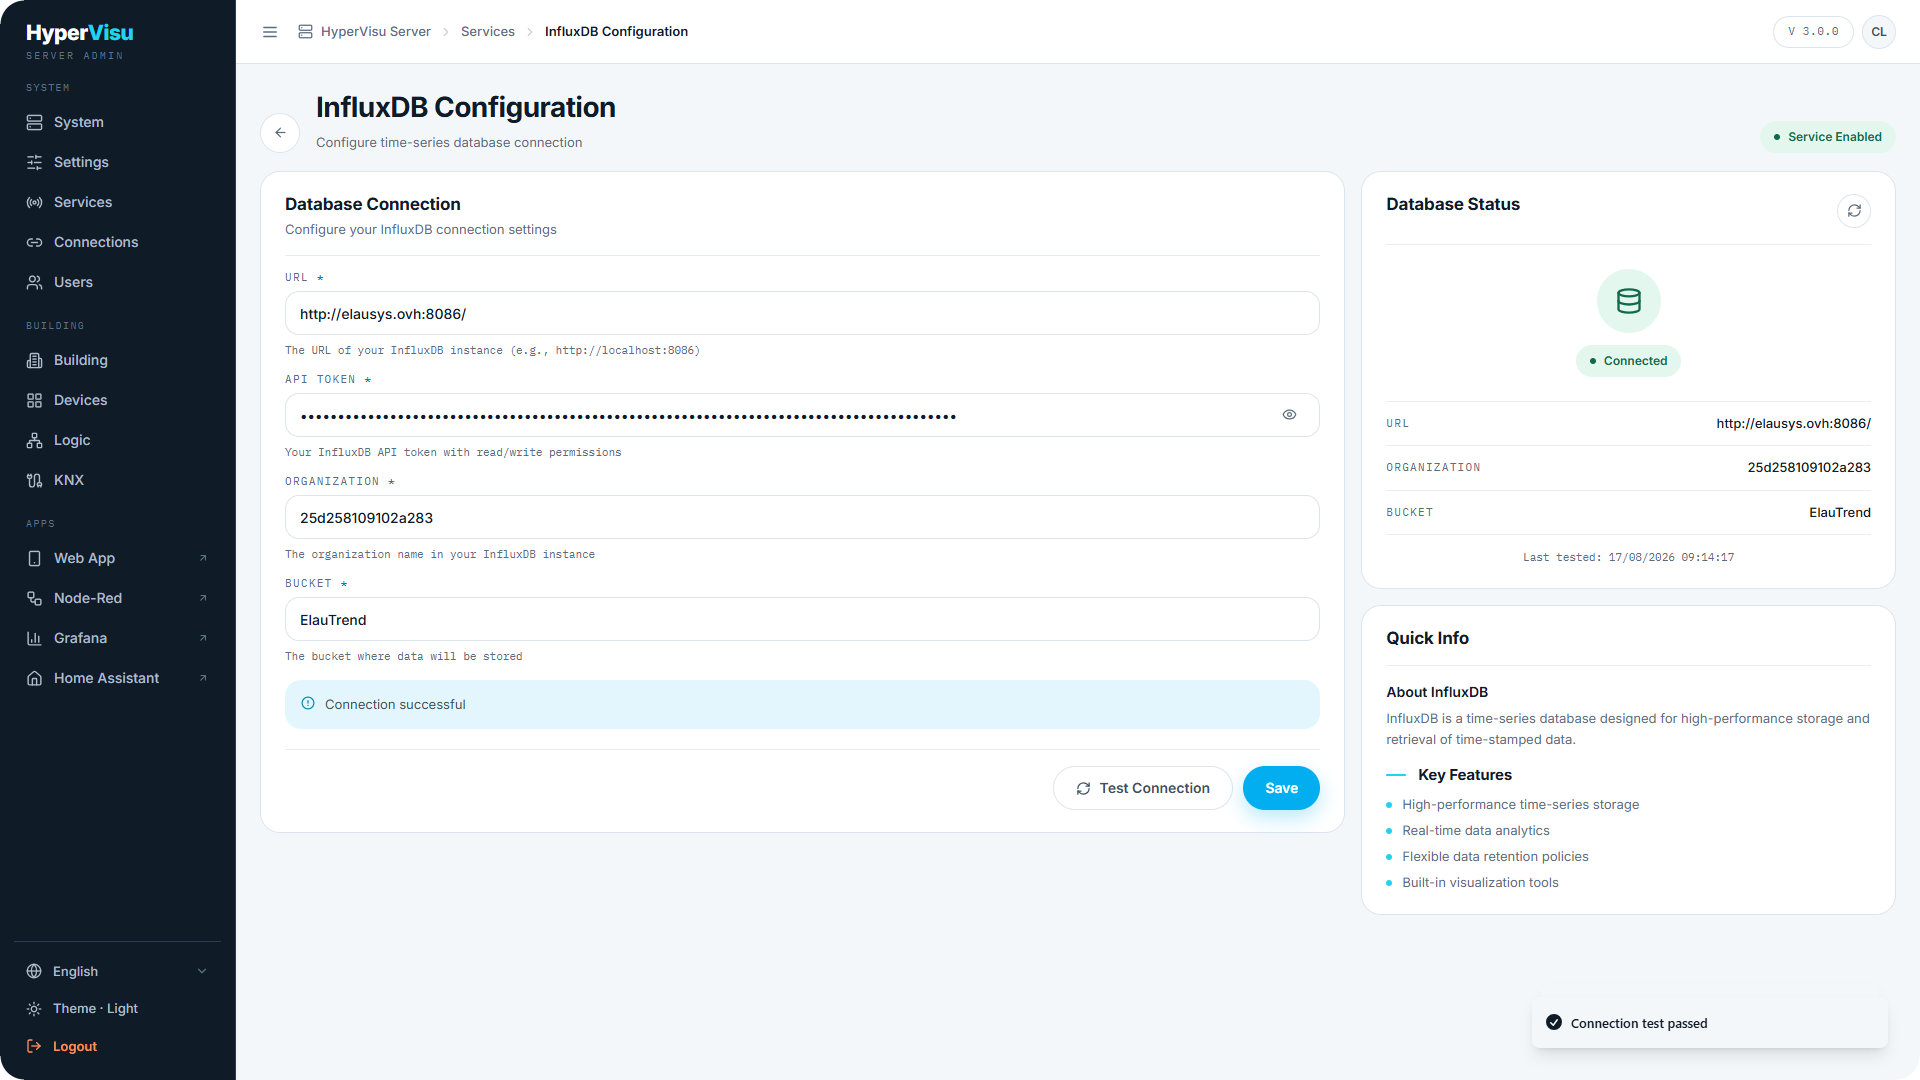This screenshot has height=1080, width=1920.
Task: Select Devices in the sidebar
Action: [117, 400]
